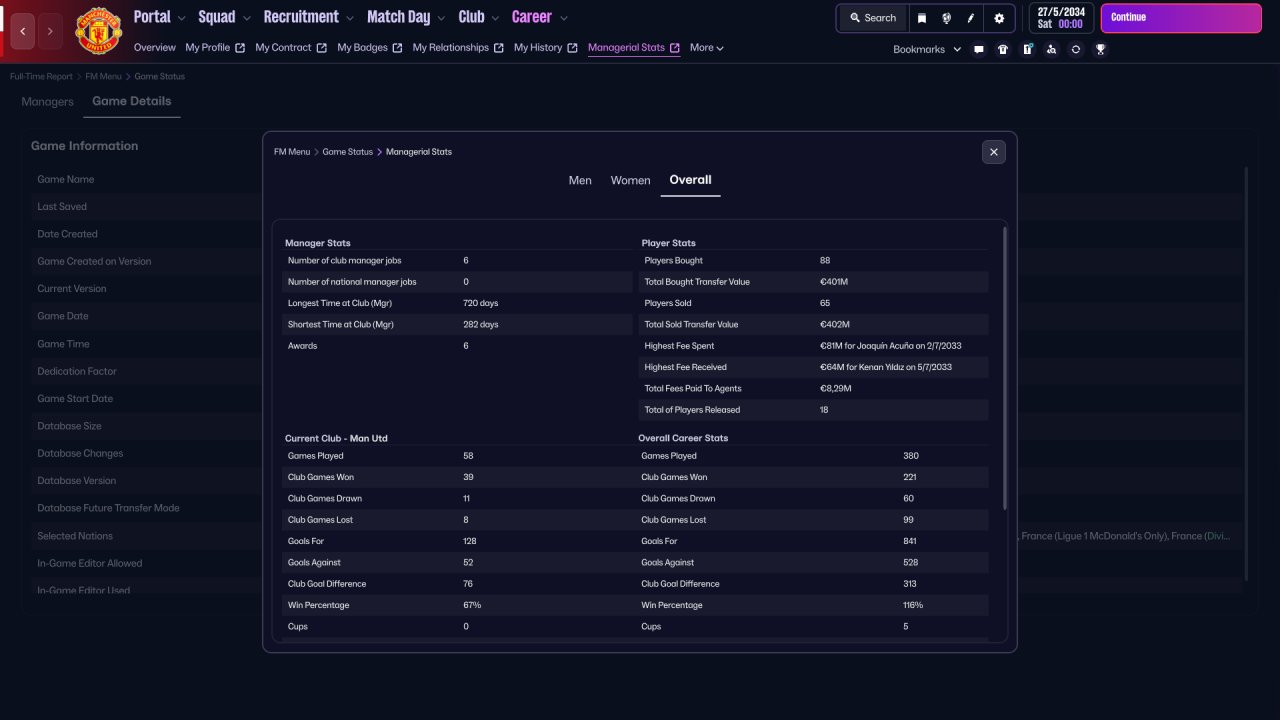Image resolution: width=1280 pixels, height=720 pixels.
Task: Click the Game Information panel scrollbar
Action: tap(1246, 375)
